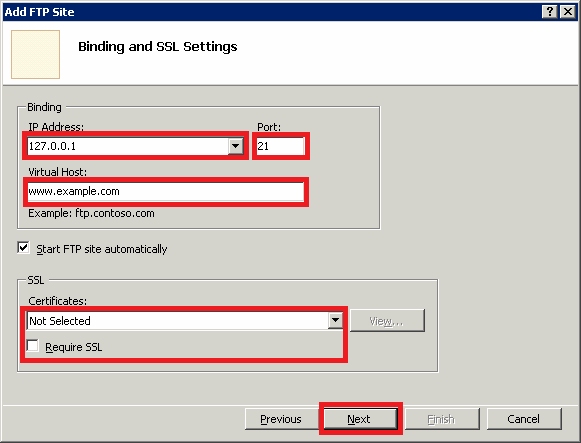581x443 pixels.
Task: Go back with the Previous button
Action: 281,419
